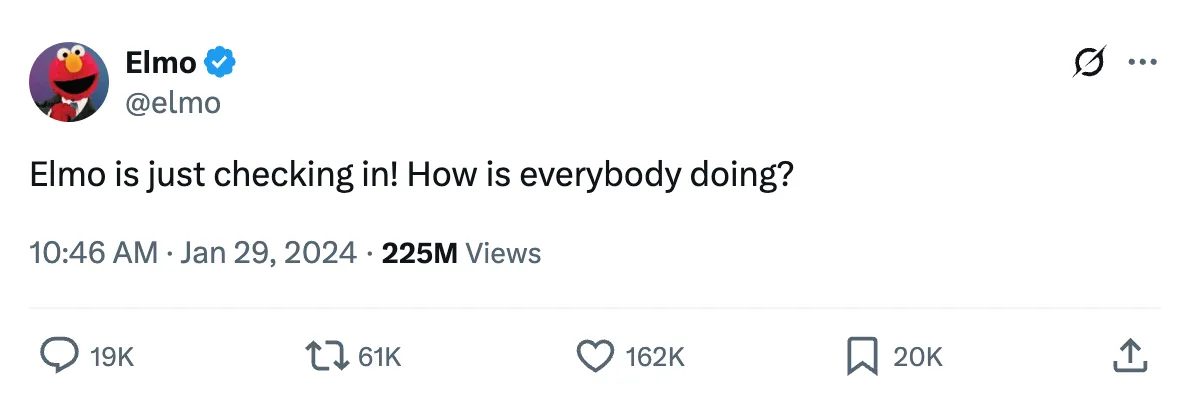
Task: Click the 10:46 AM timestamp
Action: tap(94, 253)
